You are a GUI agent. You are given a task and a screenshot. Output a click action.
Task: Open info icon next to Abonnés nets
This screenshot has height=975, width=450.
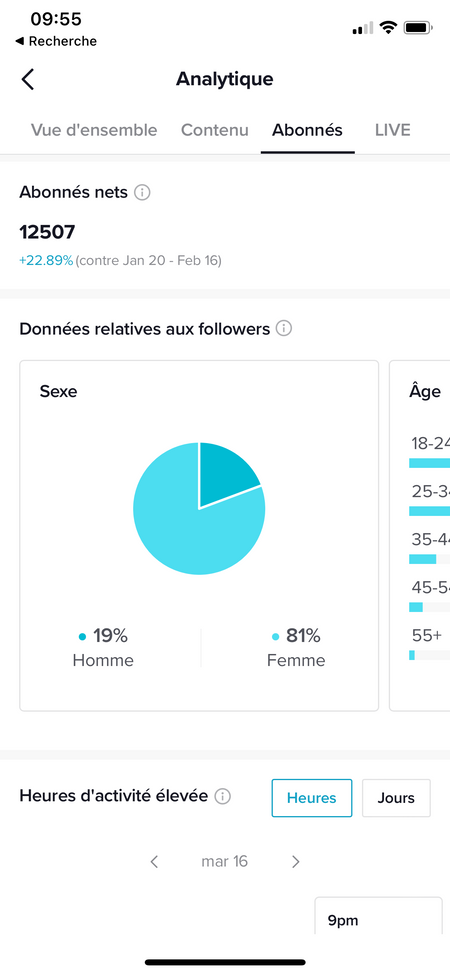pyautogui.click(x=142, y=193)
